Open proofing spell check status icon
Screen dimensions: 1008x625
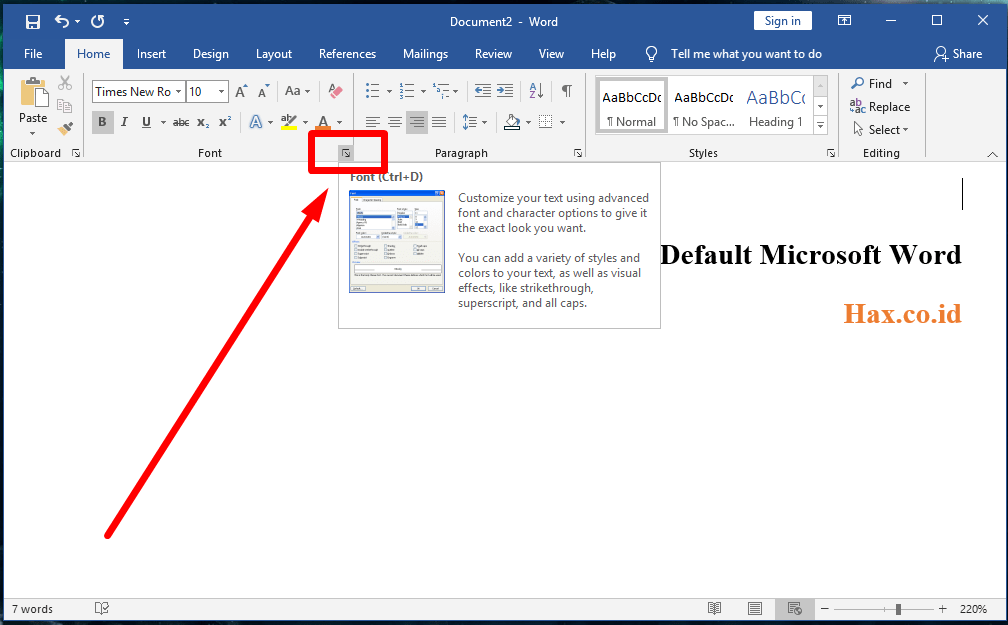102,608
